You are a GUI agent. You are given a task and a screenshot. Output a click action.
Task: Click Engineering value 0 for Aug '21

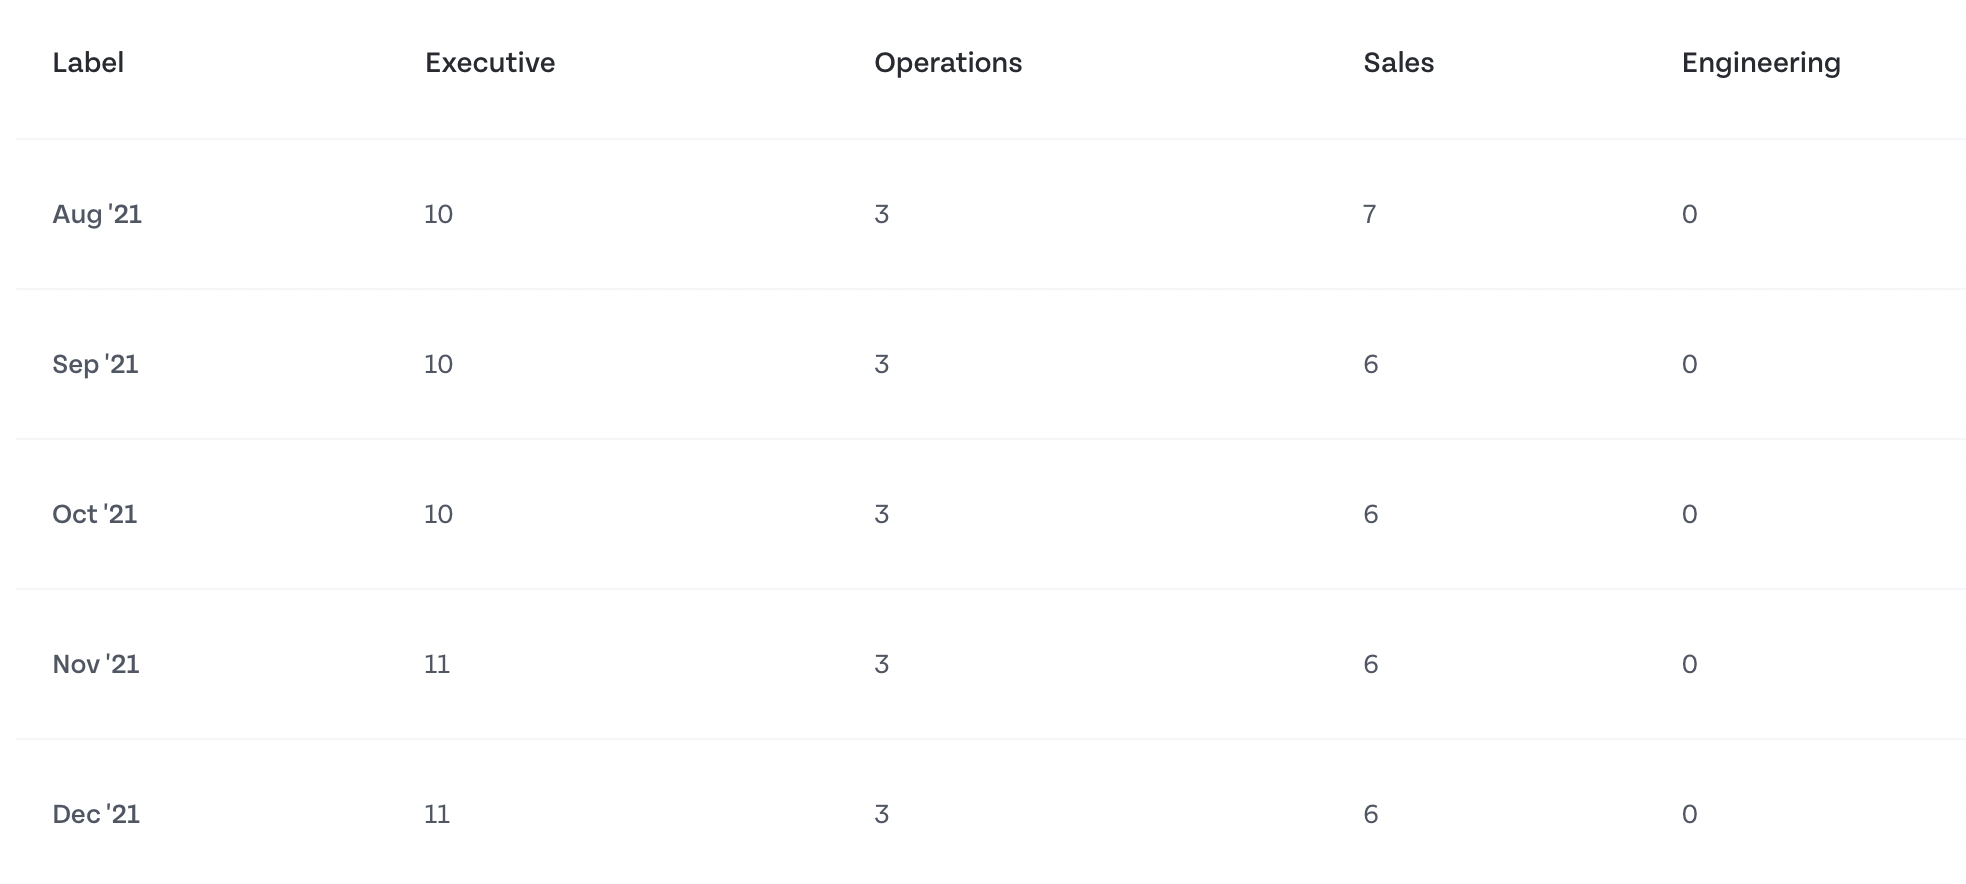point(1689,214)
